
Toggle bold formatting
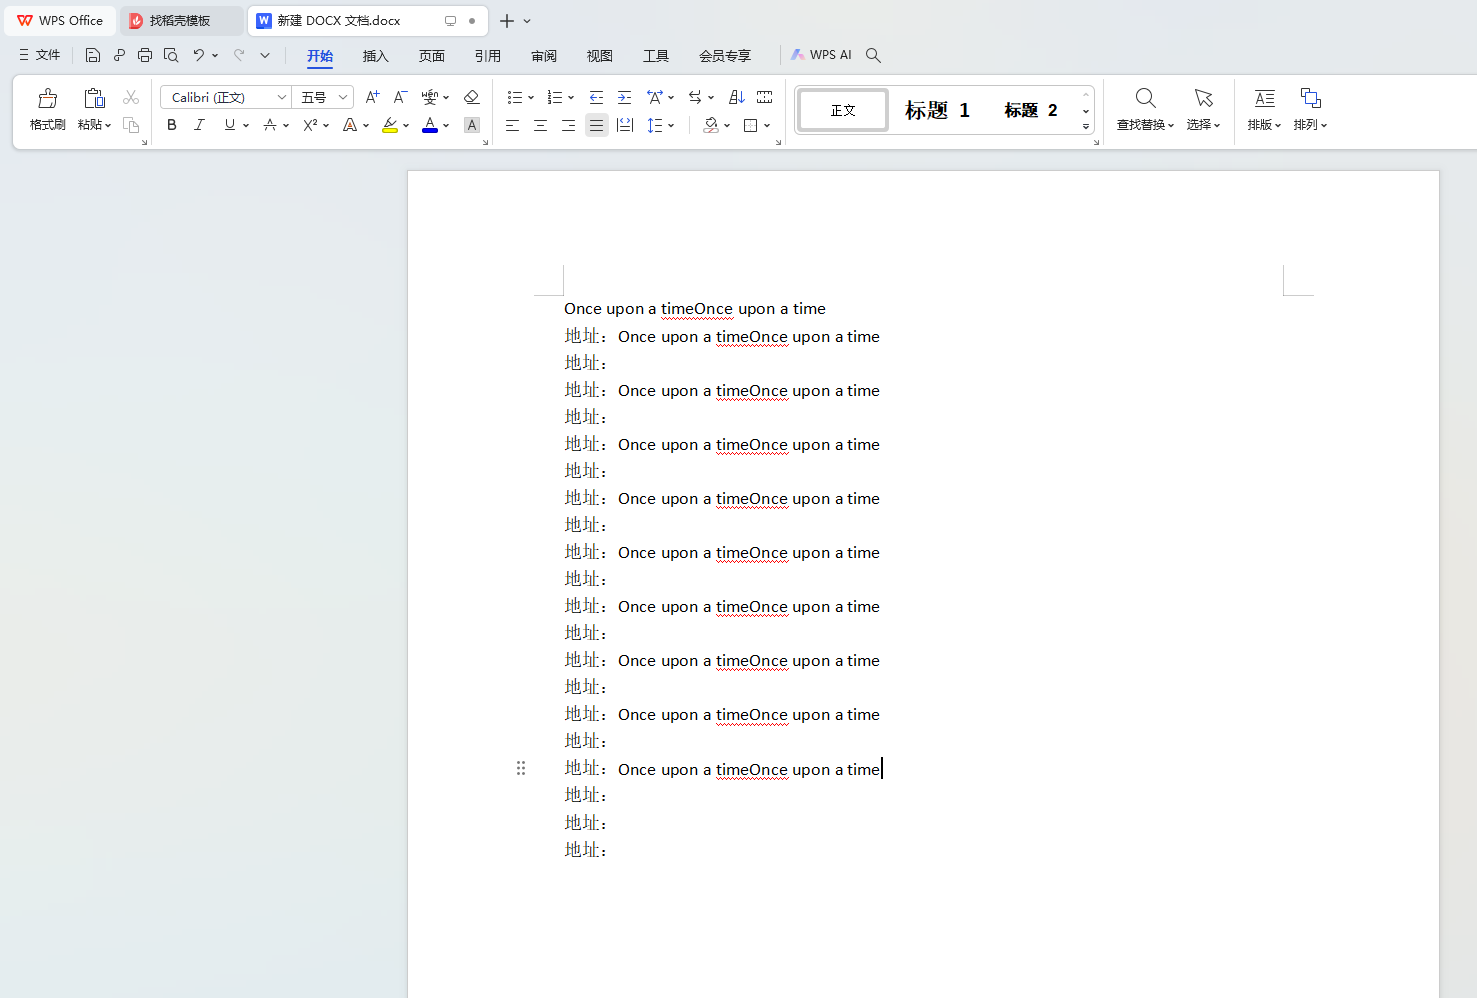(x=171, y=124)
